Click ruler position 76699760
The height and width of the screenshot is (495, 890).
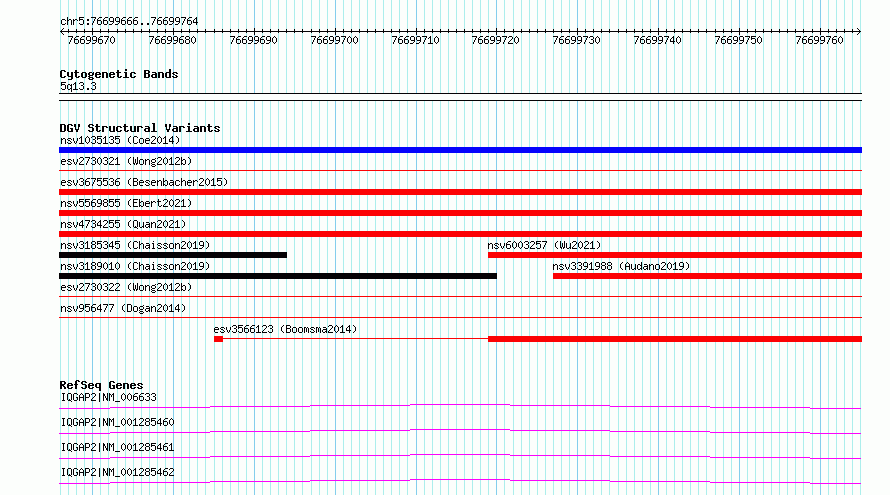tap(820, 40)
